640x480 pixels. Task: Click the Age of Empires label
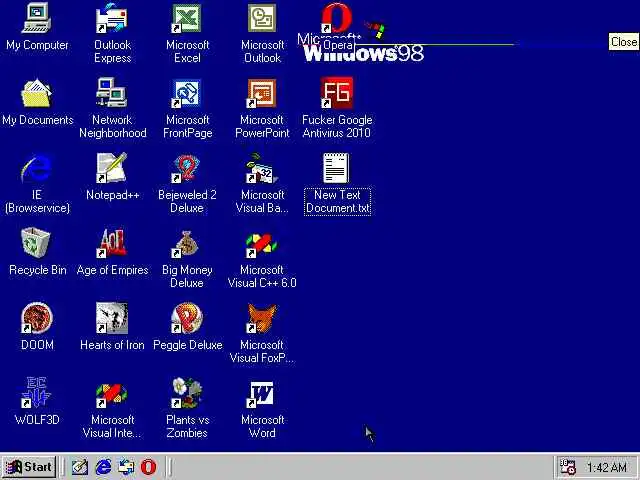click(x=112, y=270)
